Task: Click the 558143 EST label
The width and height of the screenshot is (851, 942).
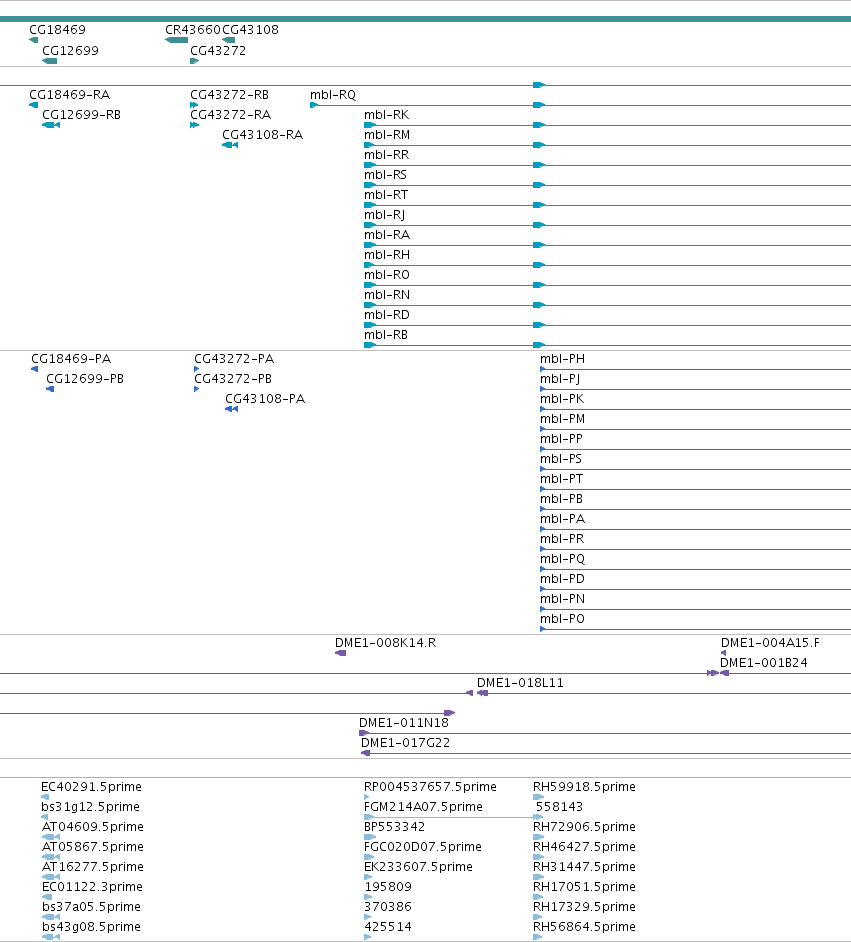Action: pyautogui.click(x=560, y=807)
